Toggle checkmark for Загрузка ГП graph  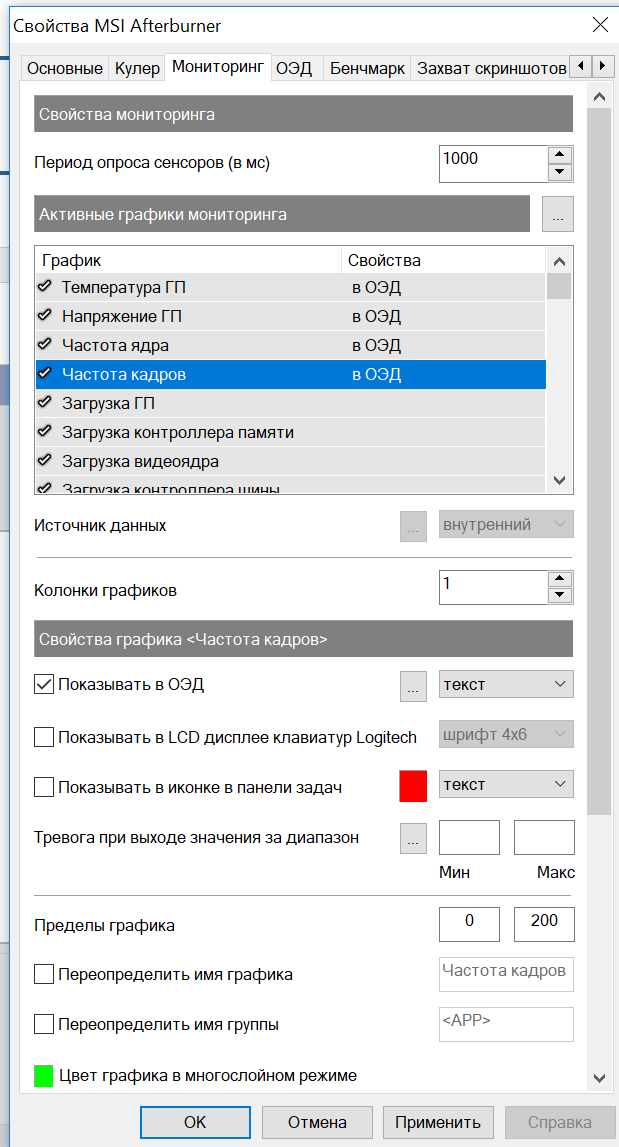(x=45, y=403)
